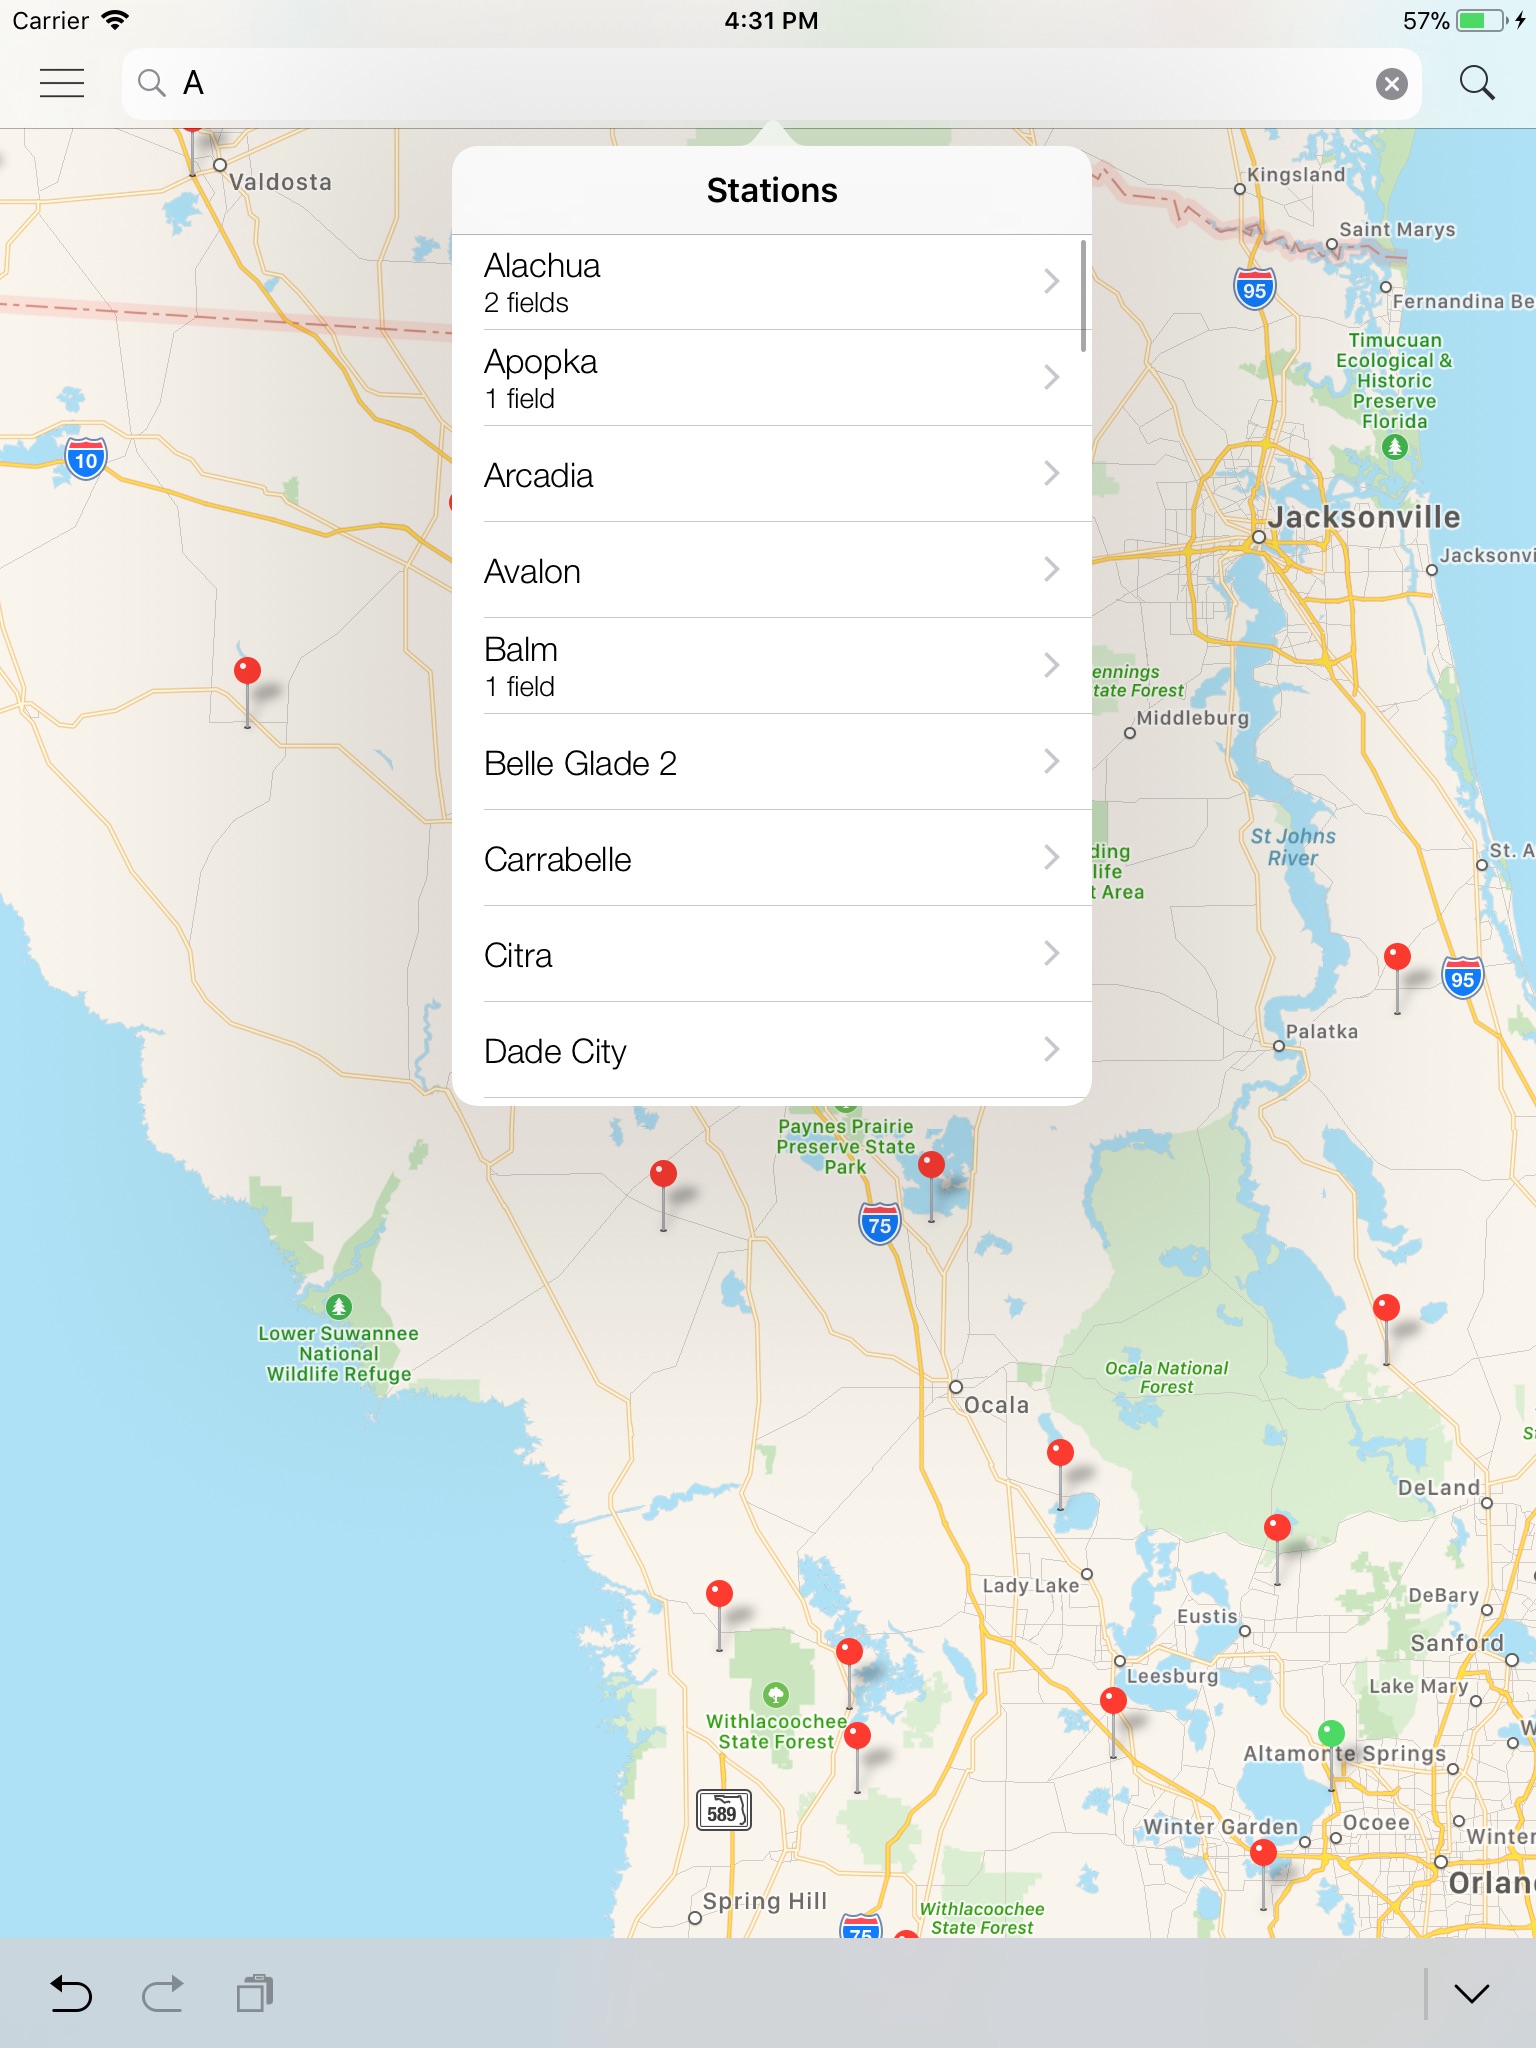Open the hamburger menu
The height and width of the screenshot is (2048, 1536).
coord(62,83)
